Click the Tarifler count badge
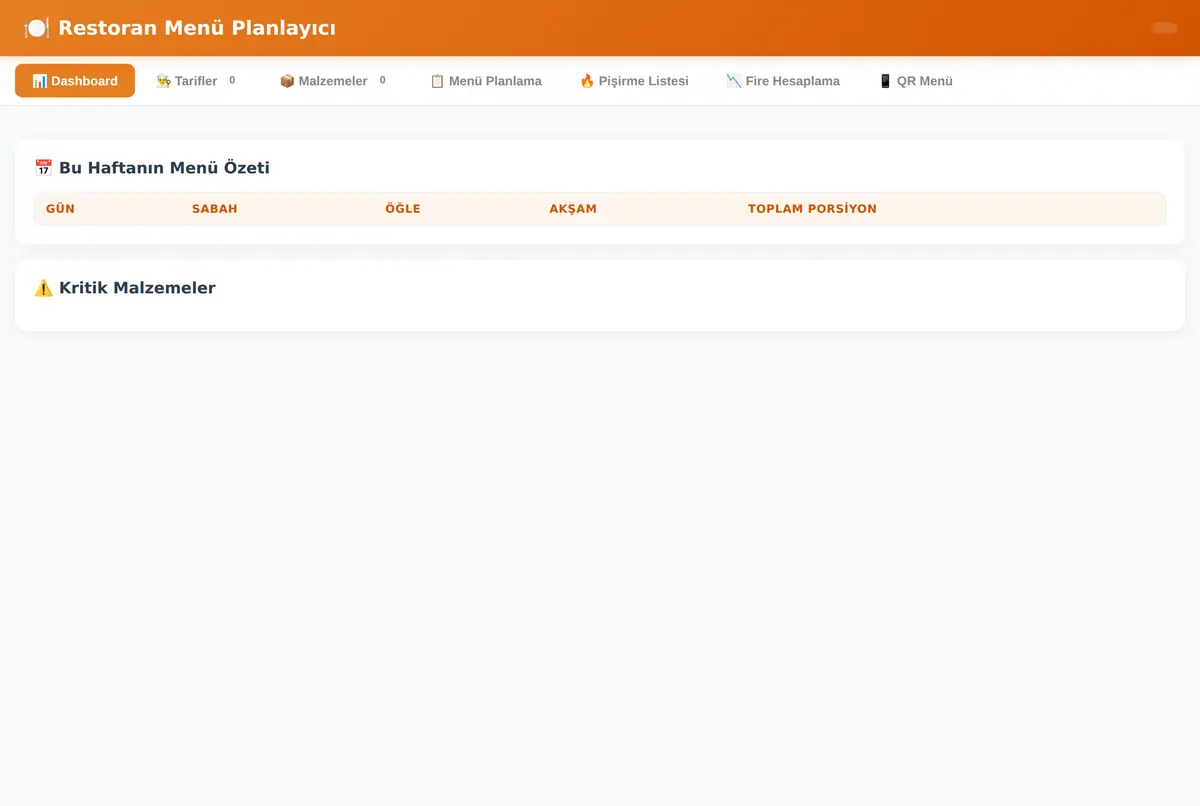The width and height of the screenshot is (1200, 806). pyautogui.click(x=232, y=80)
